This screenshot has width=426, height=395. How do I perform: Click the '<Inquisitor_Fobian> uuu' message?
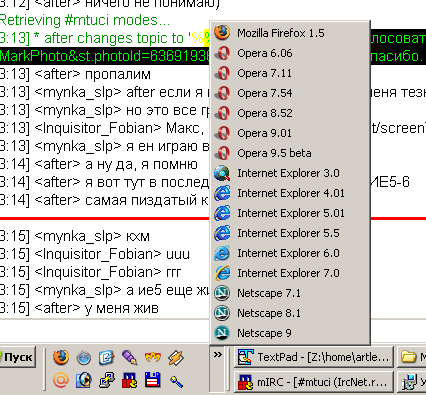[95, 254]
